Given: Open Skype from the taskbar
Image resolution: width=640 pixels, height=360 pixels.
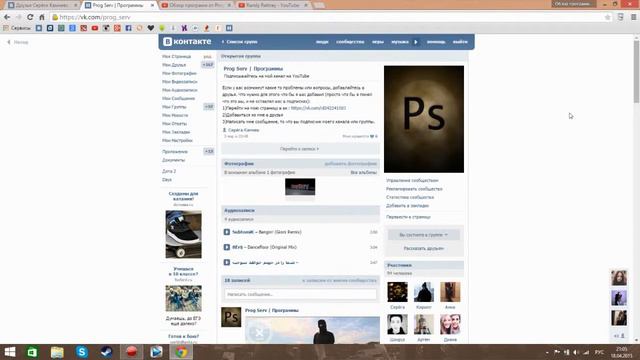Looking at the screenshot, I should pyautogui.click(x=82, y=352).
